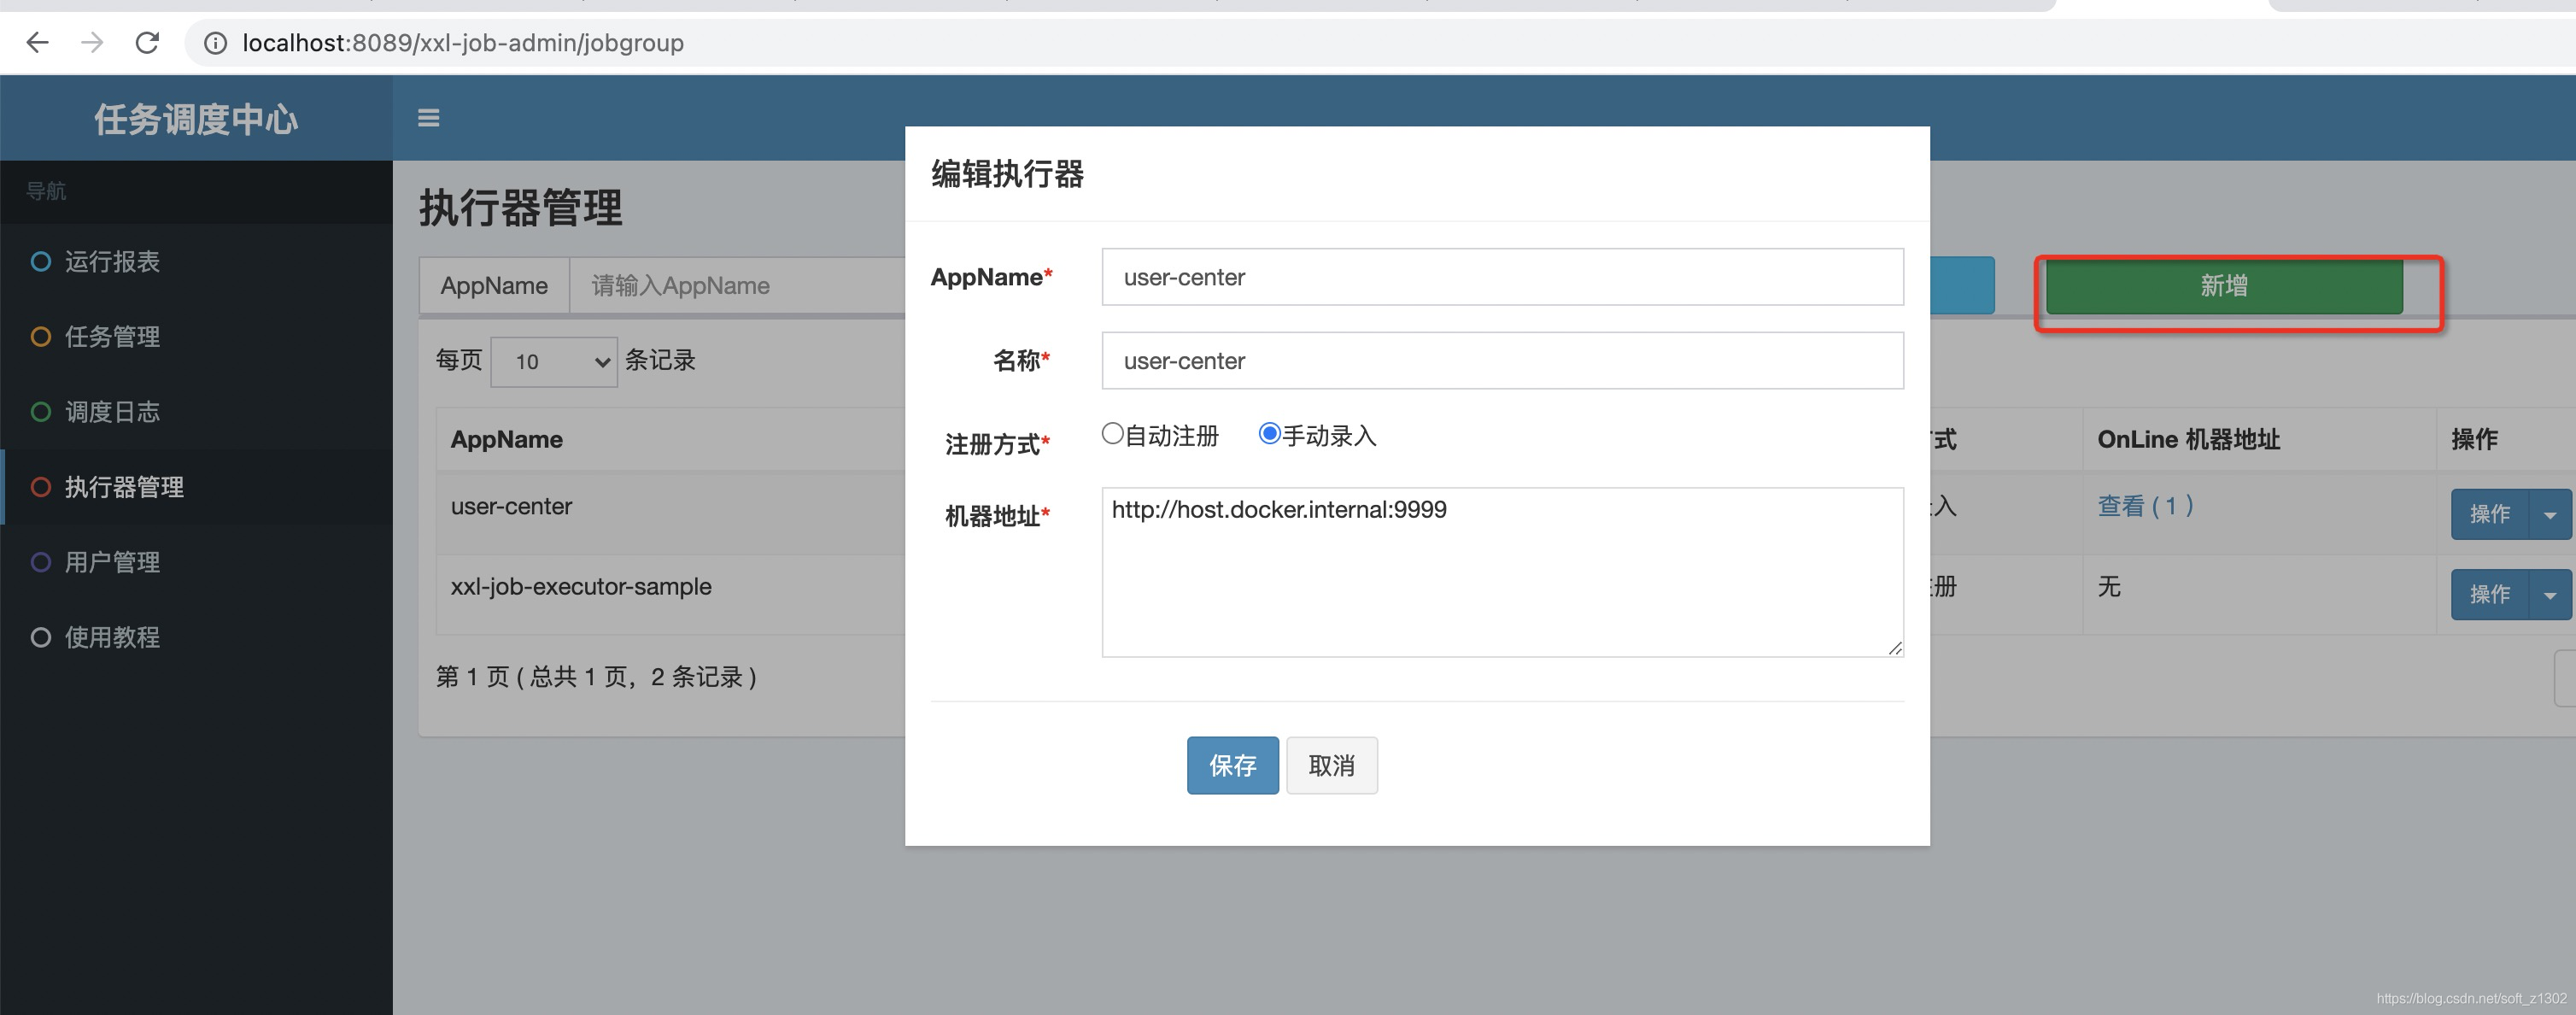Image resolution: width=2576 pixels, height=1015 pixels.
Task: Click the address bar URL localhost:8089
Action: [463, 43]
